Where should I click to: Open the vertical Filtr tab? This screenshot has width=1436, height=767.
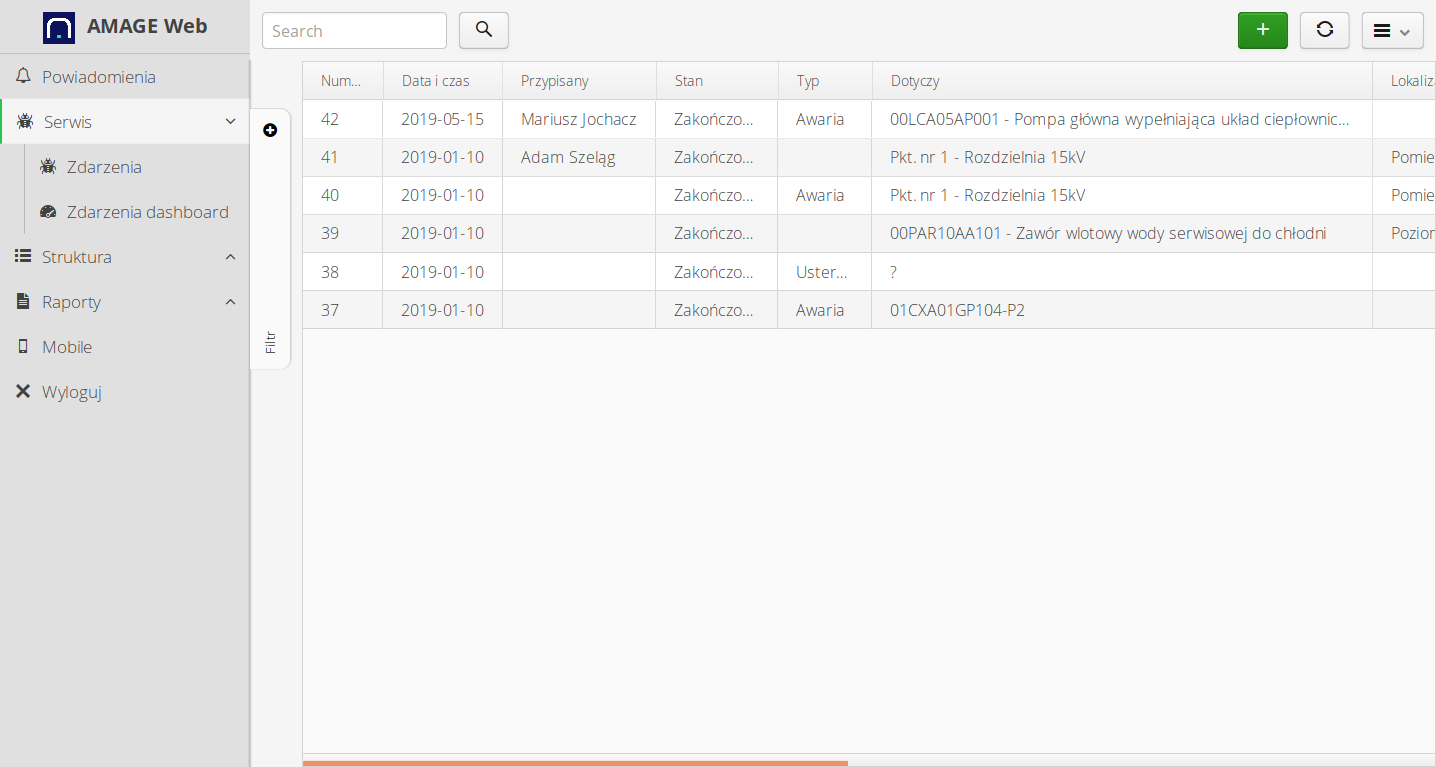click(x=270, y=341)
